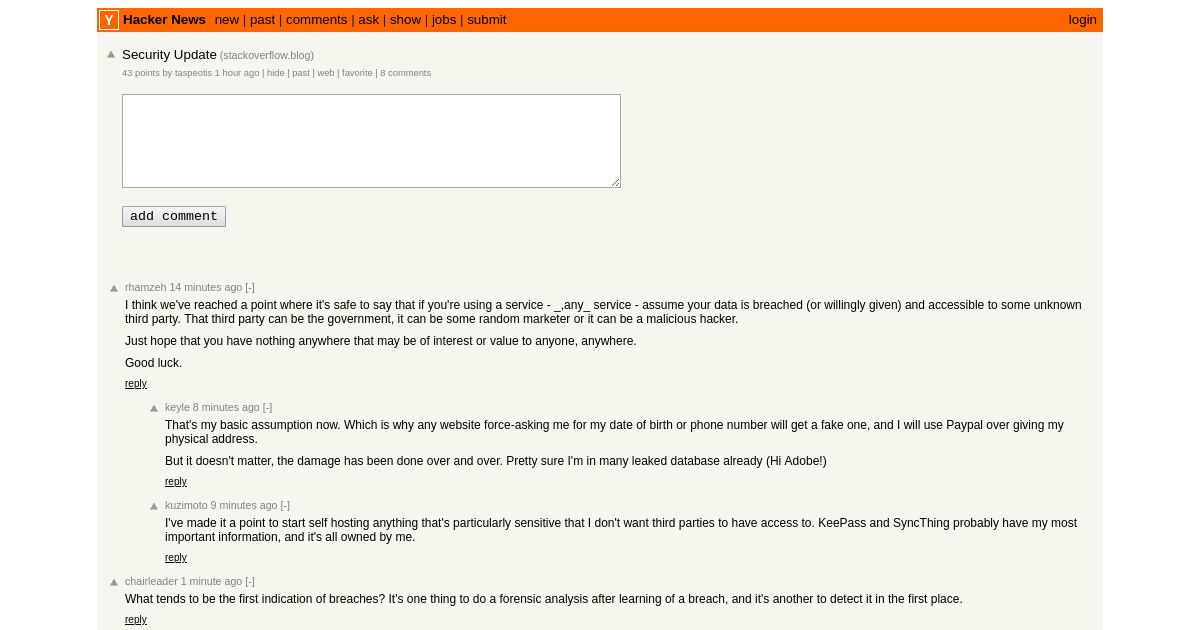Go to the 'jobs' section
The width and height of the screenshot is (1200, 630).
[444, 20]
